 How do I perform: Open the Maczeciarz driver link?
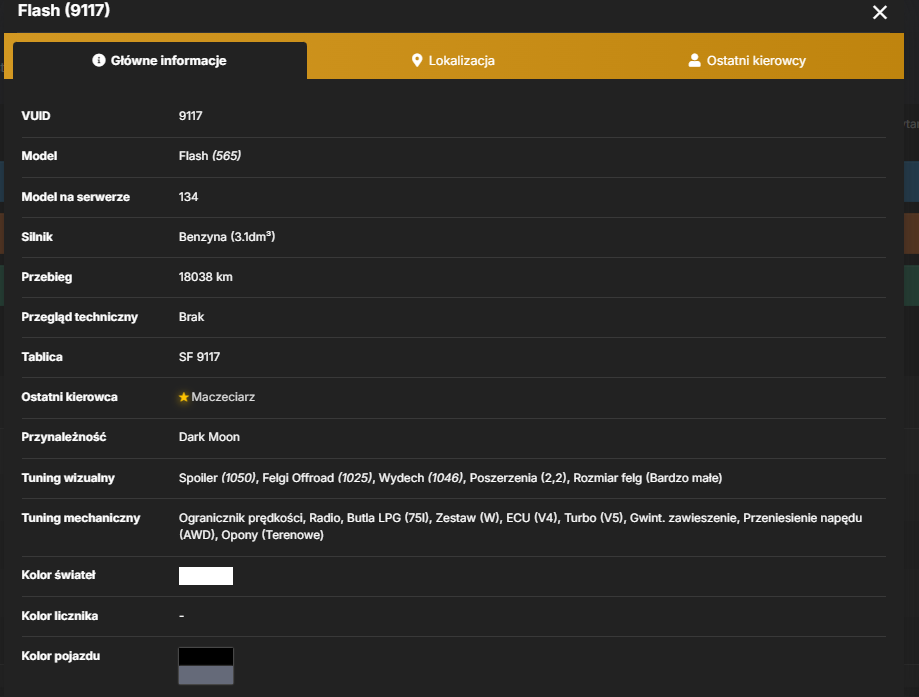point(223,397)
